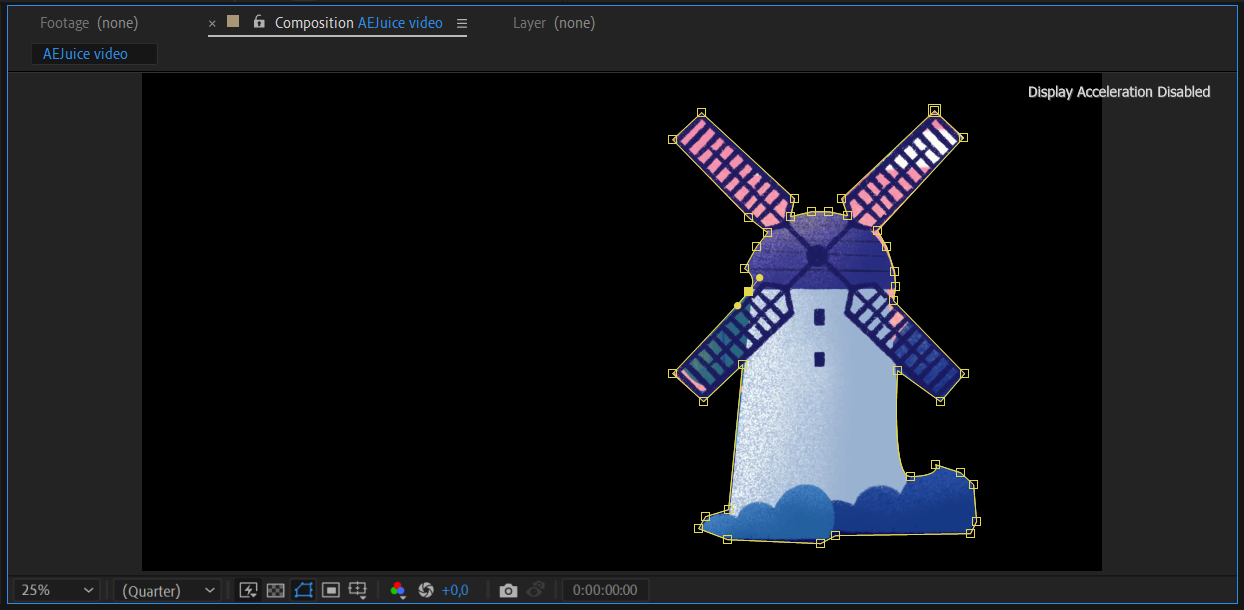Click the reset exposure aperture icon
The width and height of the screenshot is (1244, 610).
click(x=426, y=590)
